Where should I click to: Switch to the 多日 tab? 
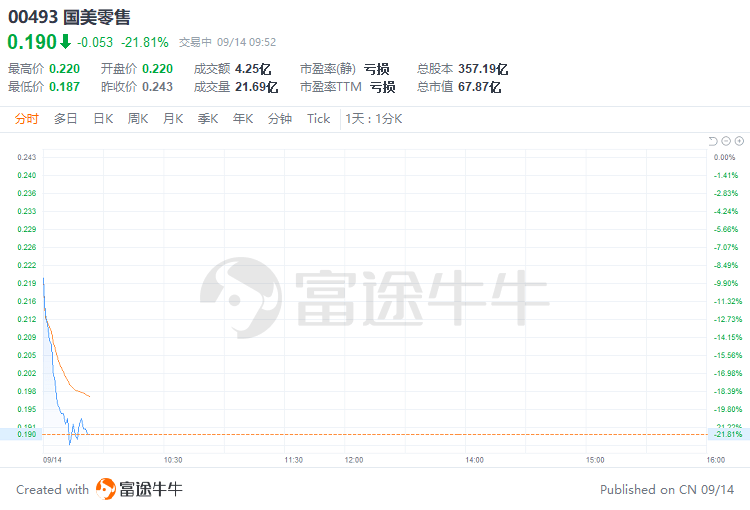pyautogui.click(x=66, y=119)
